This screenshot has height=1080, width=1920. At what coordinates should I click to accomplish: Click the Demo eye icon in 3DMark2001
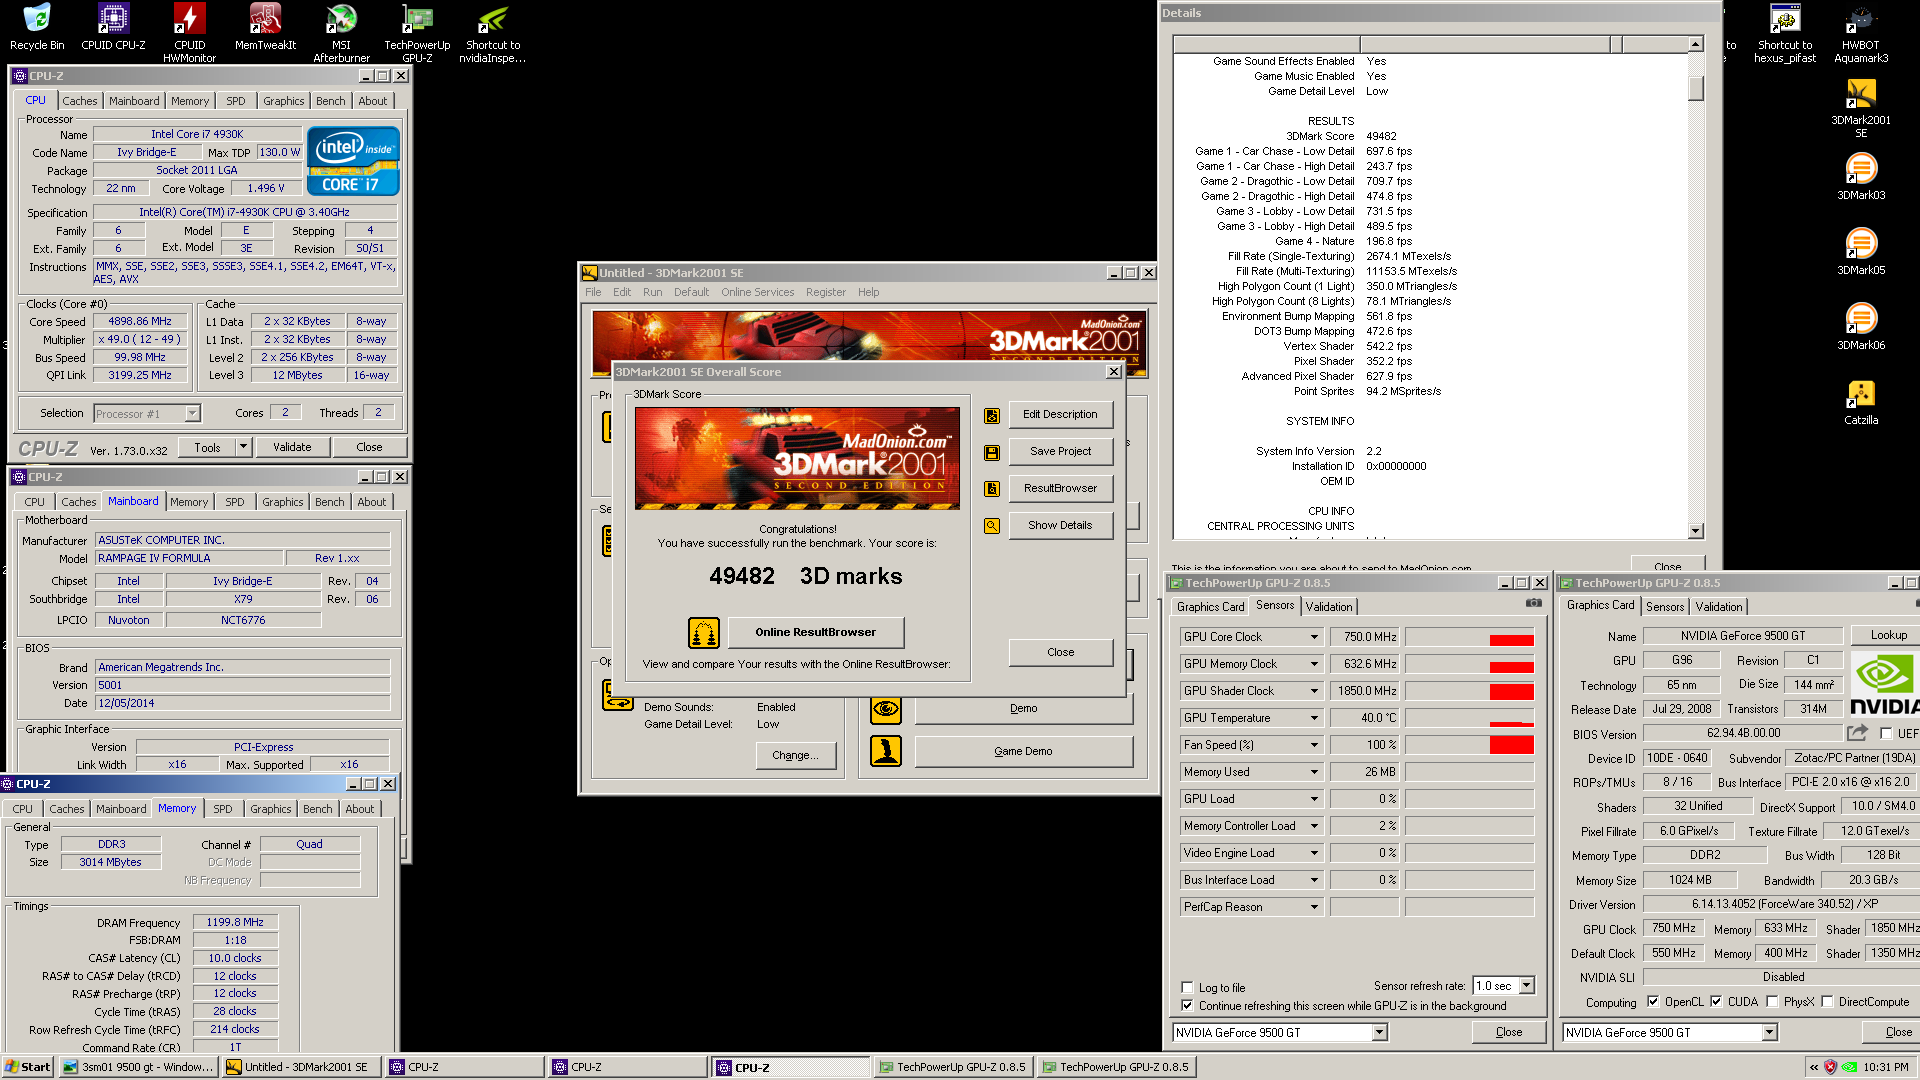point(886,708)
